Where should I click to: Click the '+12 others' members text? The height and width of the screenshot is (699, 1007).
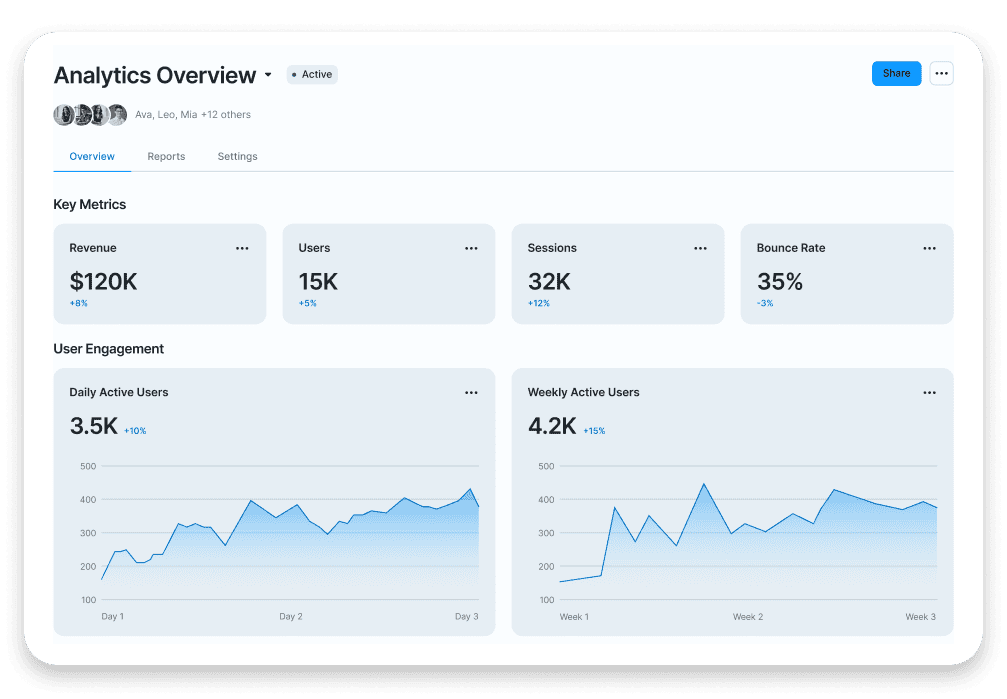click(226, 115)
